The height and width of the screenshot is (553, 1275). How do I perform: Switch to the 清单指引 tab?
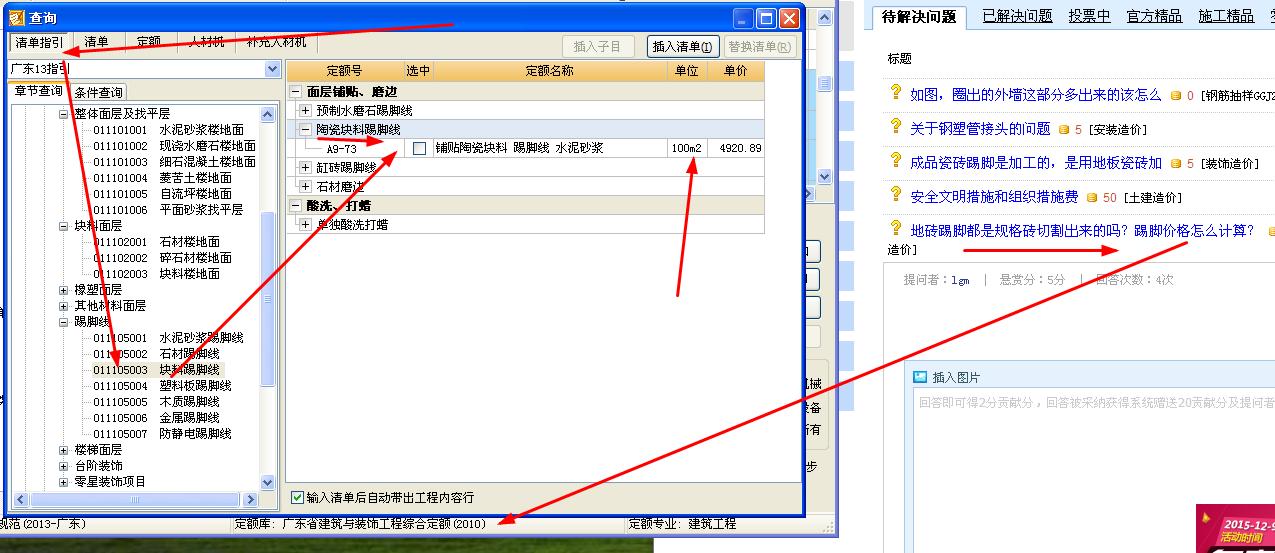39,43
